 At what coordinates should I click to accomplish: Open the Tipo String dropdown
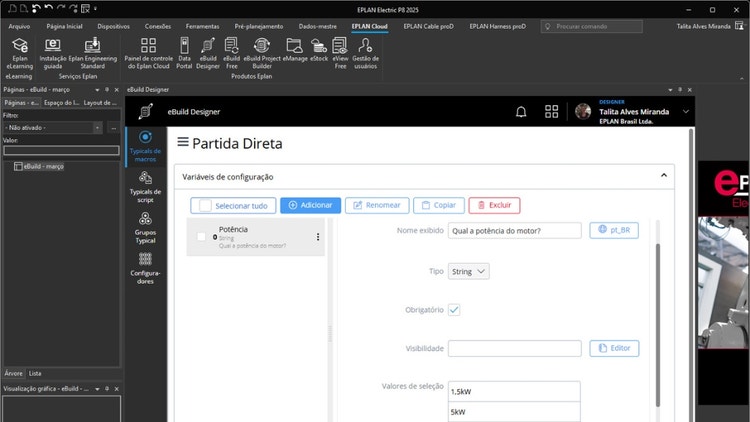(x=468, y=271)
